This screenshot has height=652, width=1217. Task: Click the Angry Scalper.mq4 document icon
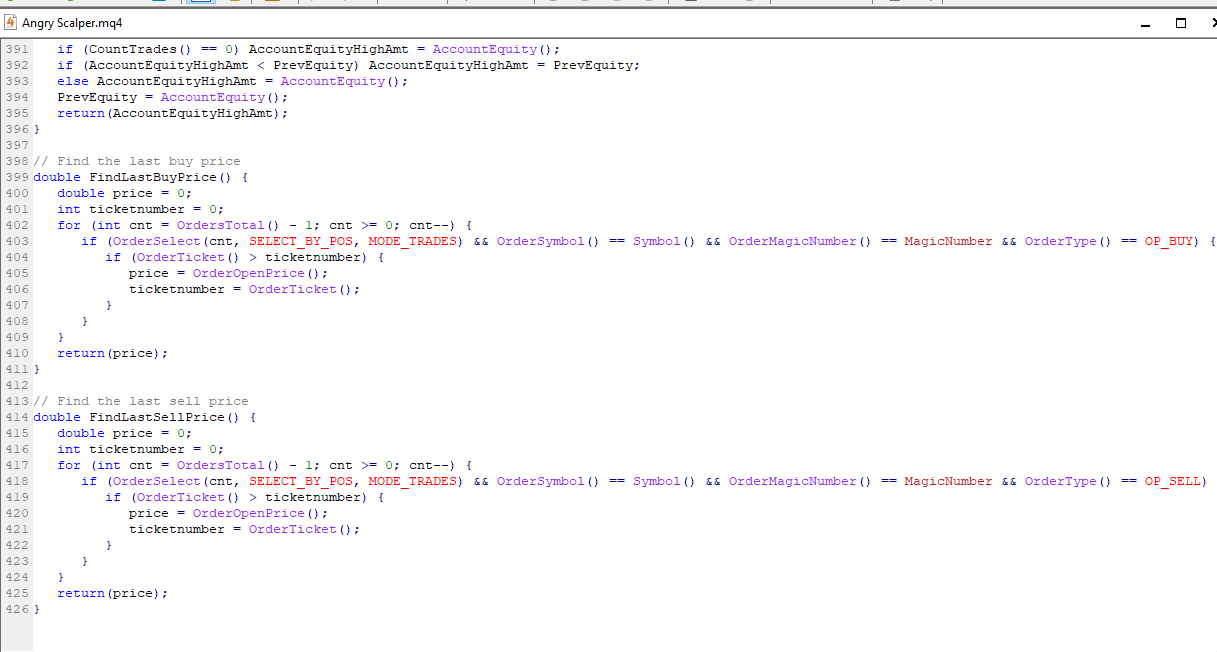[12, 23]
